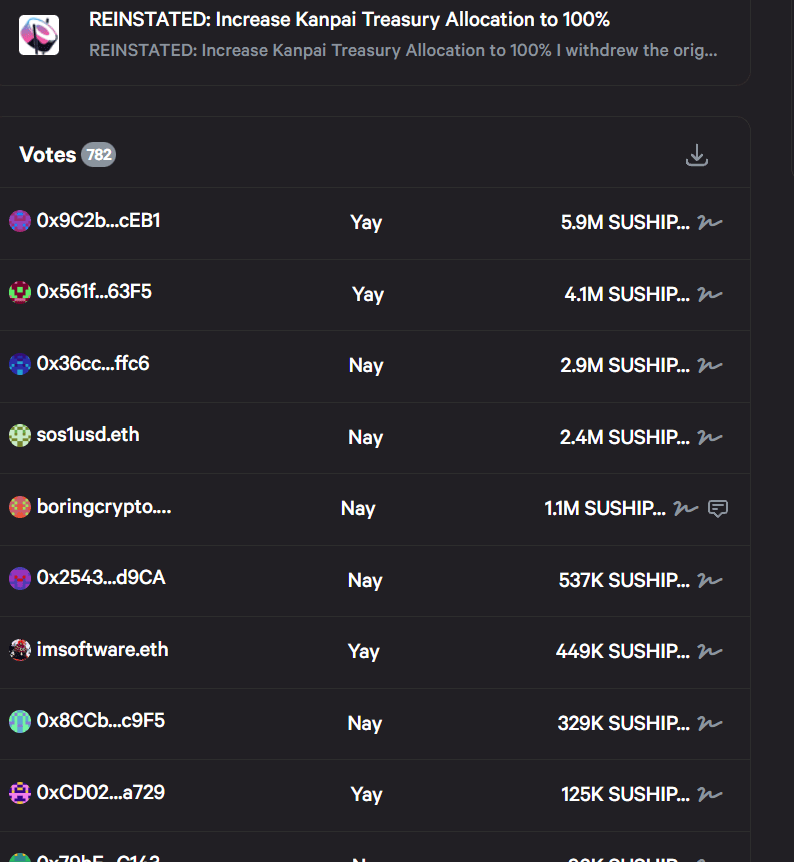794x862 pixels.
Task: Click the 782 votes count badge
Action: [98, 155]
